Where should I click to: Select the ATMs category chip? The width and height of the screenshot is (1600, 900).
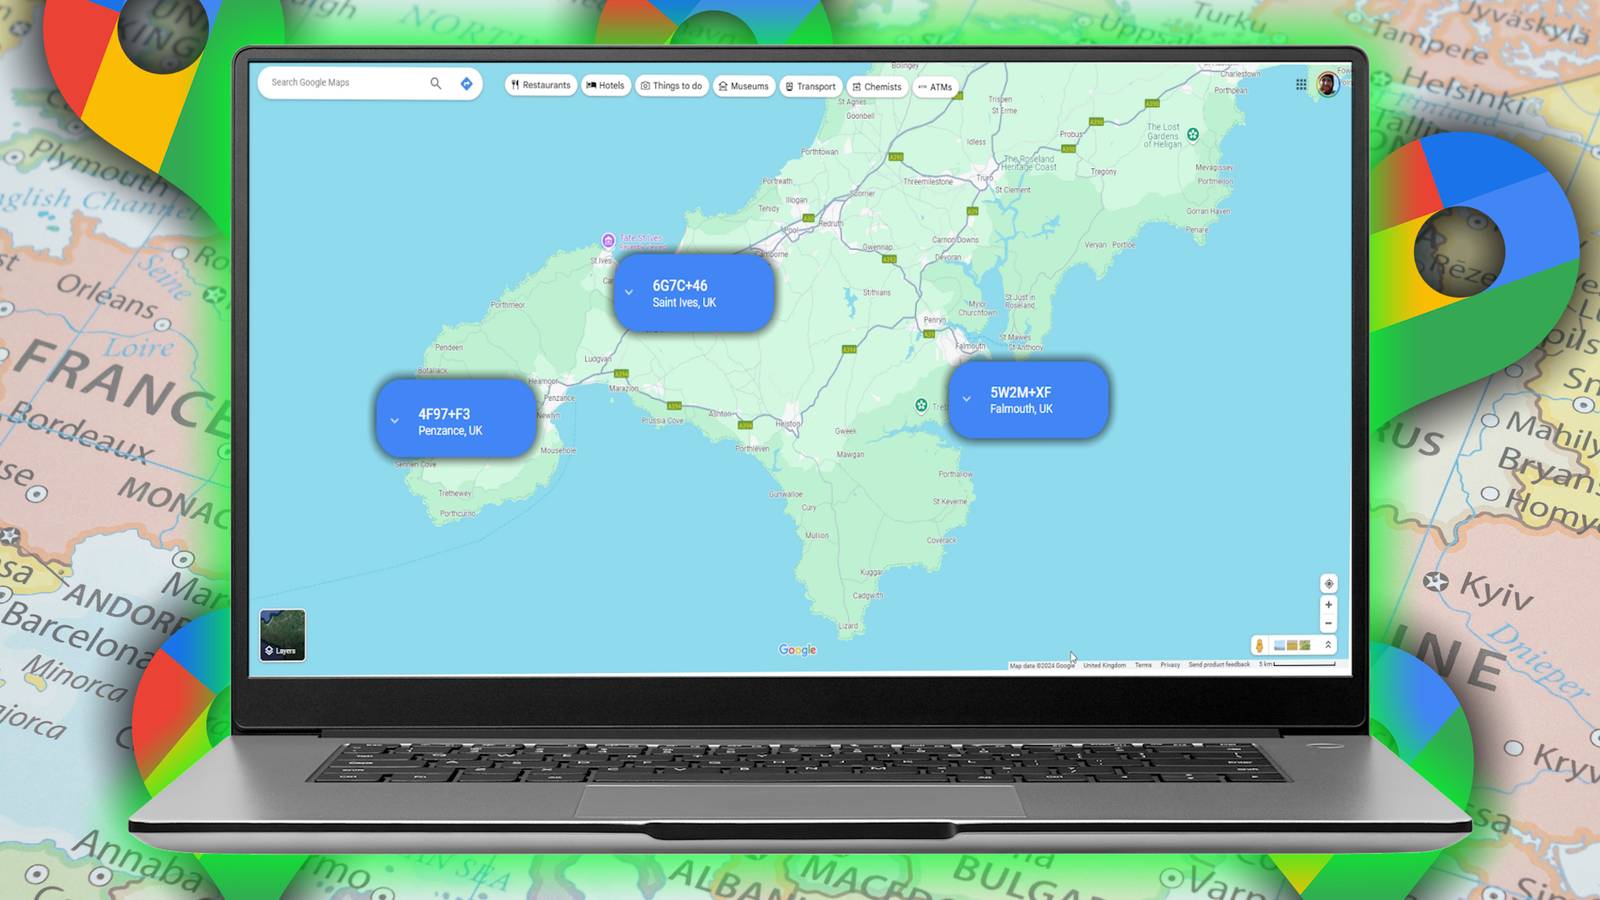pyautogui.click(x=935, y=88)
